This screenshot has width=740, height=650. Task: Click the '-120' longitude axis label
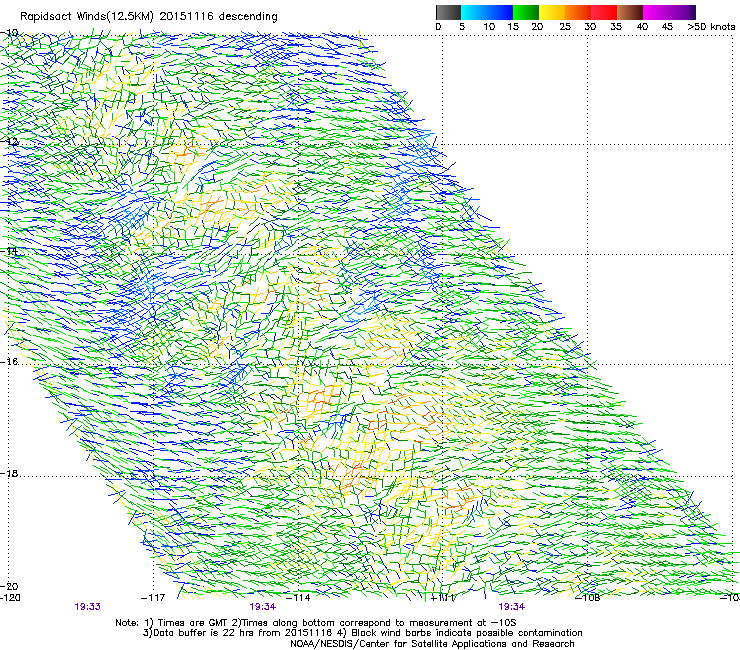click(x=10, y=598)
